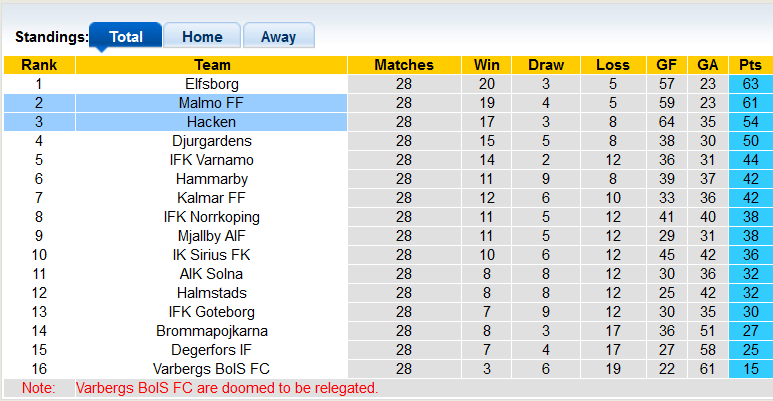The height and width of the screenshot is (401, 773).
Task: Open the Malmo FF team link
Action: pos(211,103)
